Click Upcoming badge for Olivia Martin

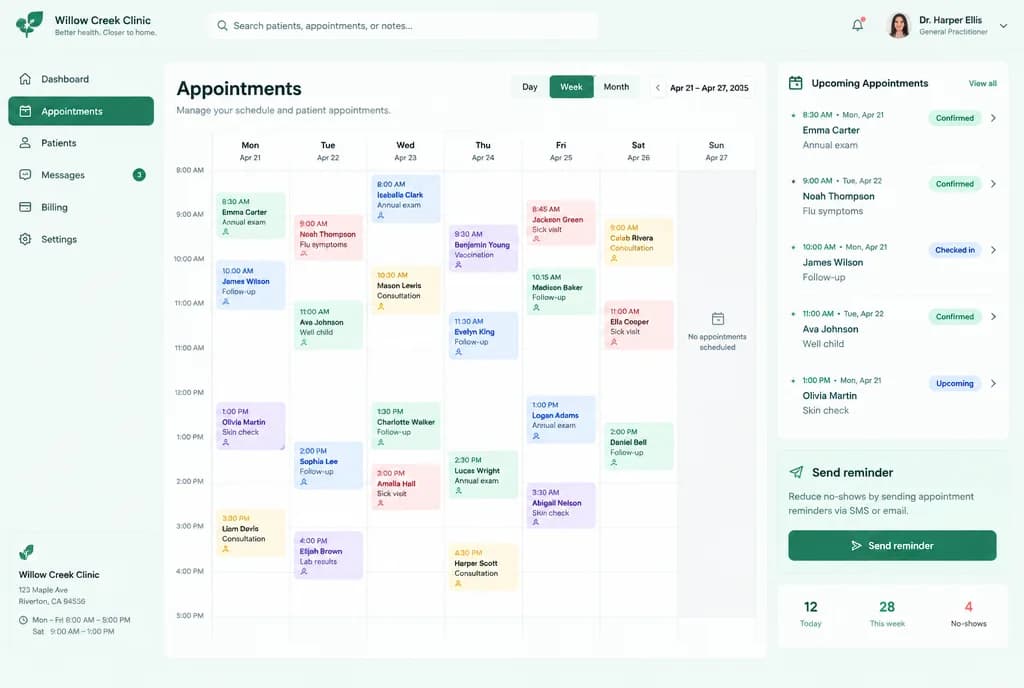(954, 383)
